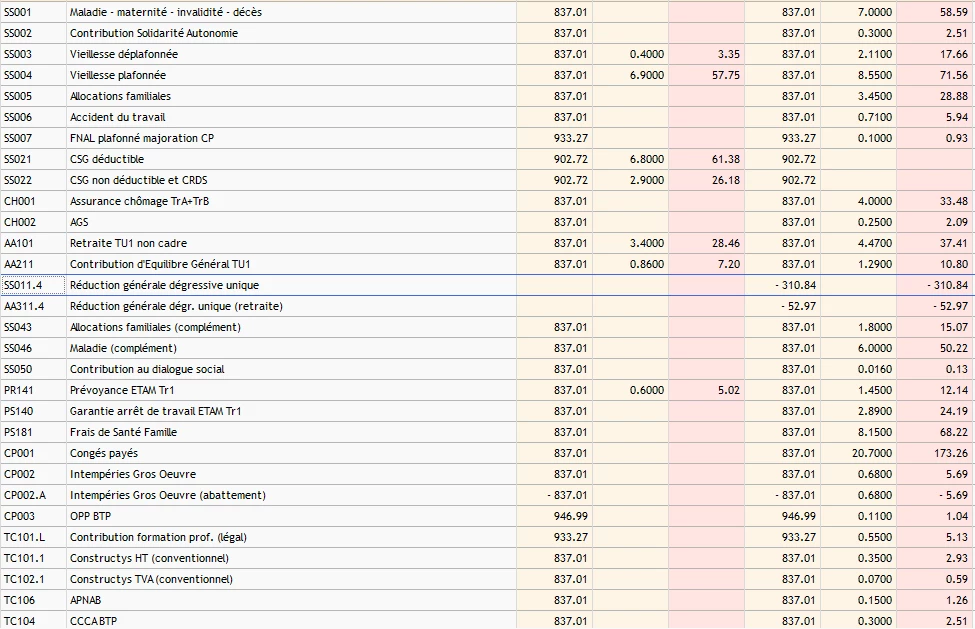975x629 pixels.
Task: Select the SS021 code cell
Action: 33,159
